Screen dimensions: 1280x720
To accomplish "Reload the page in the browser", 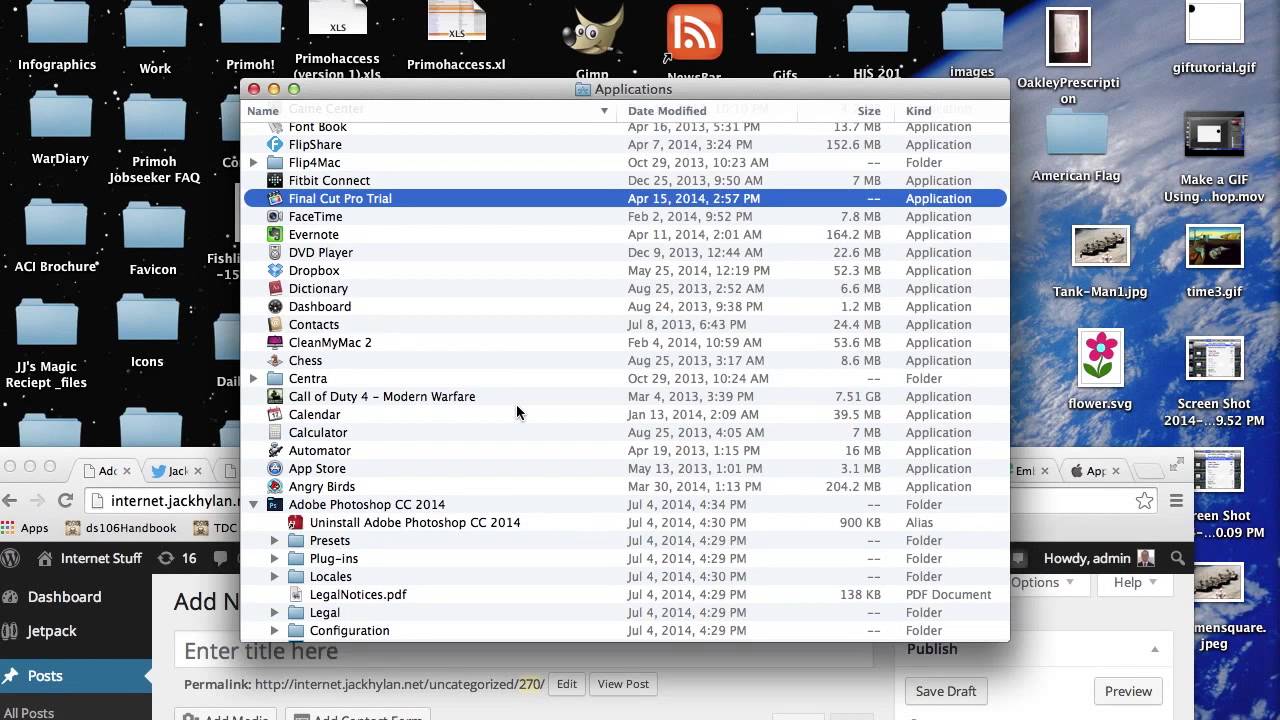I will point(65,500).
